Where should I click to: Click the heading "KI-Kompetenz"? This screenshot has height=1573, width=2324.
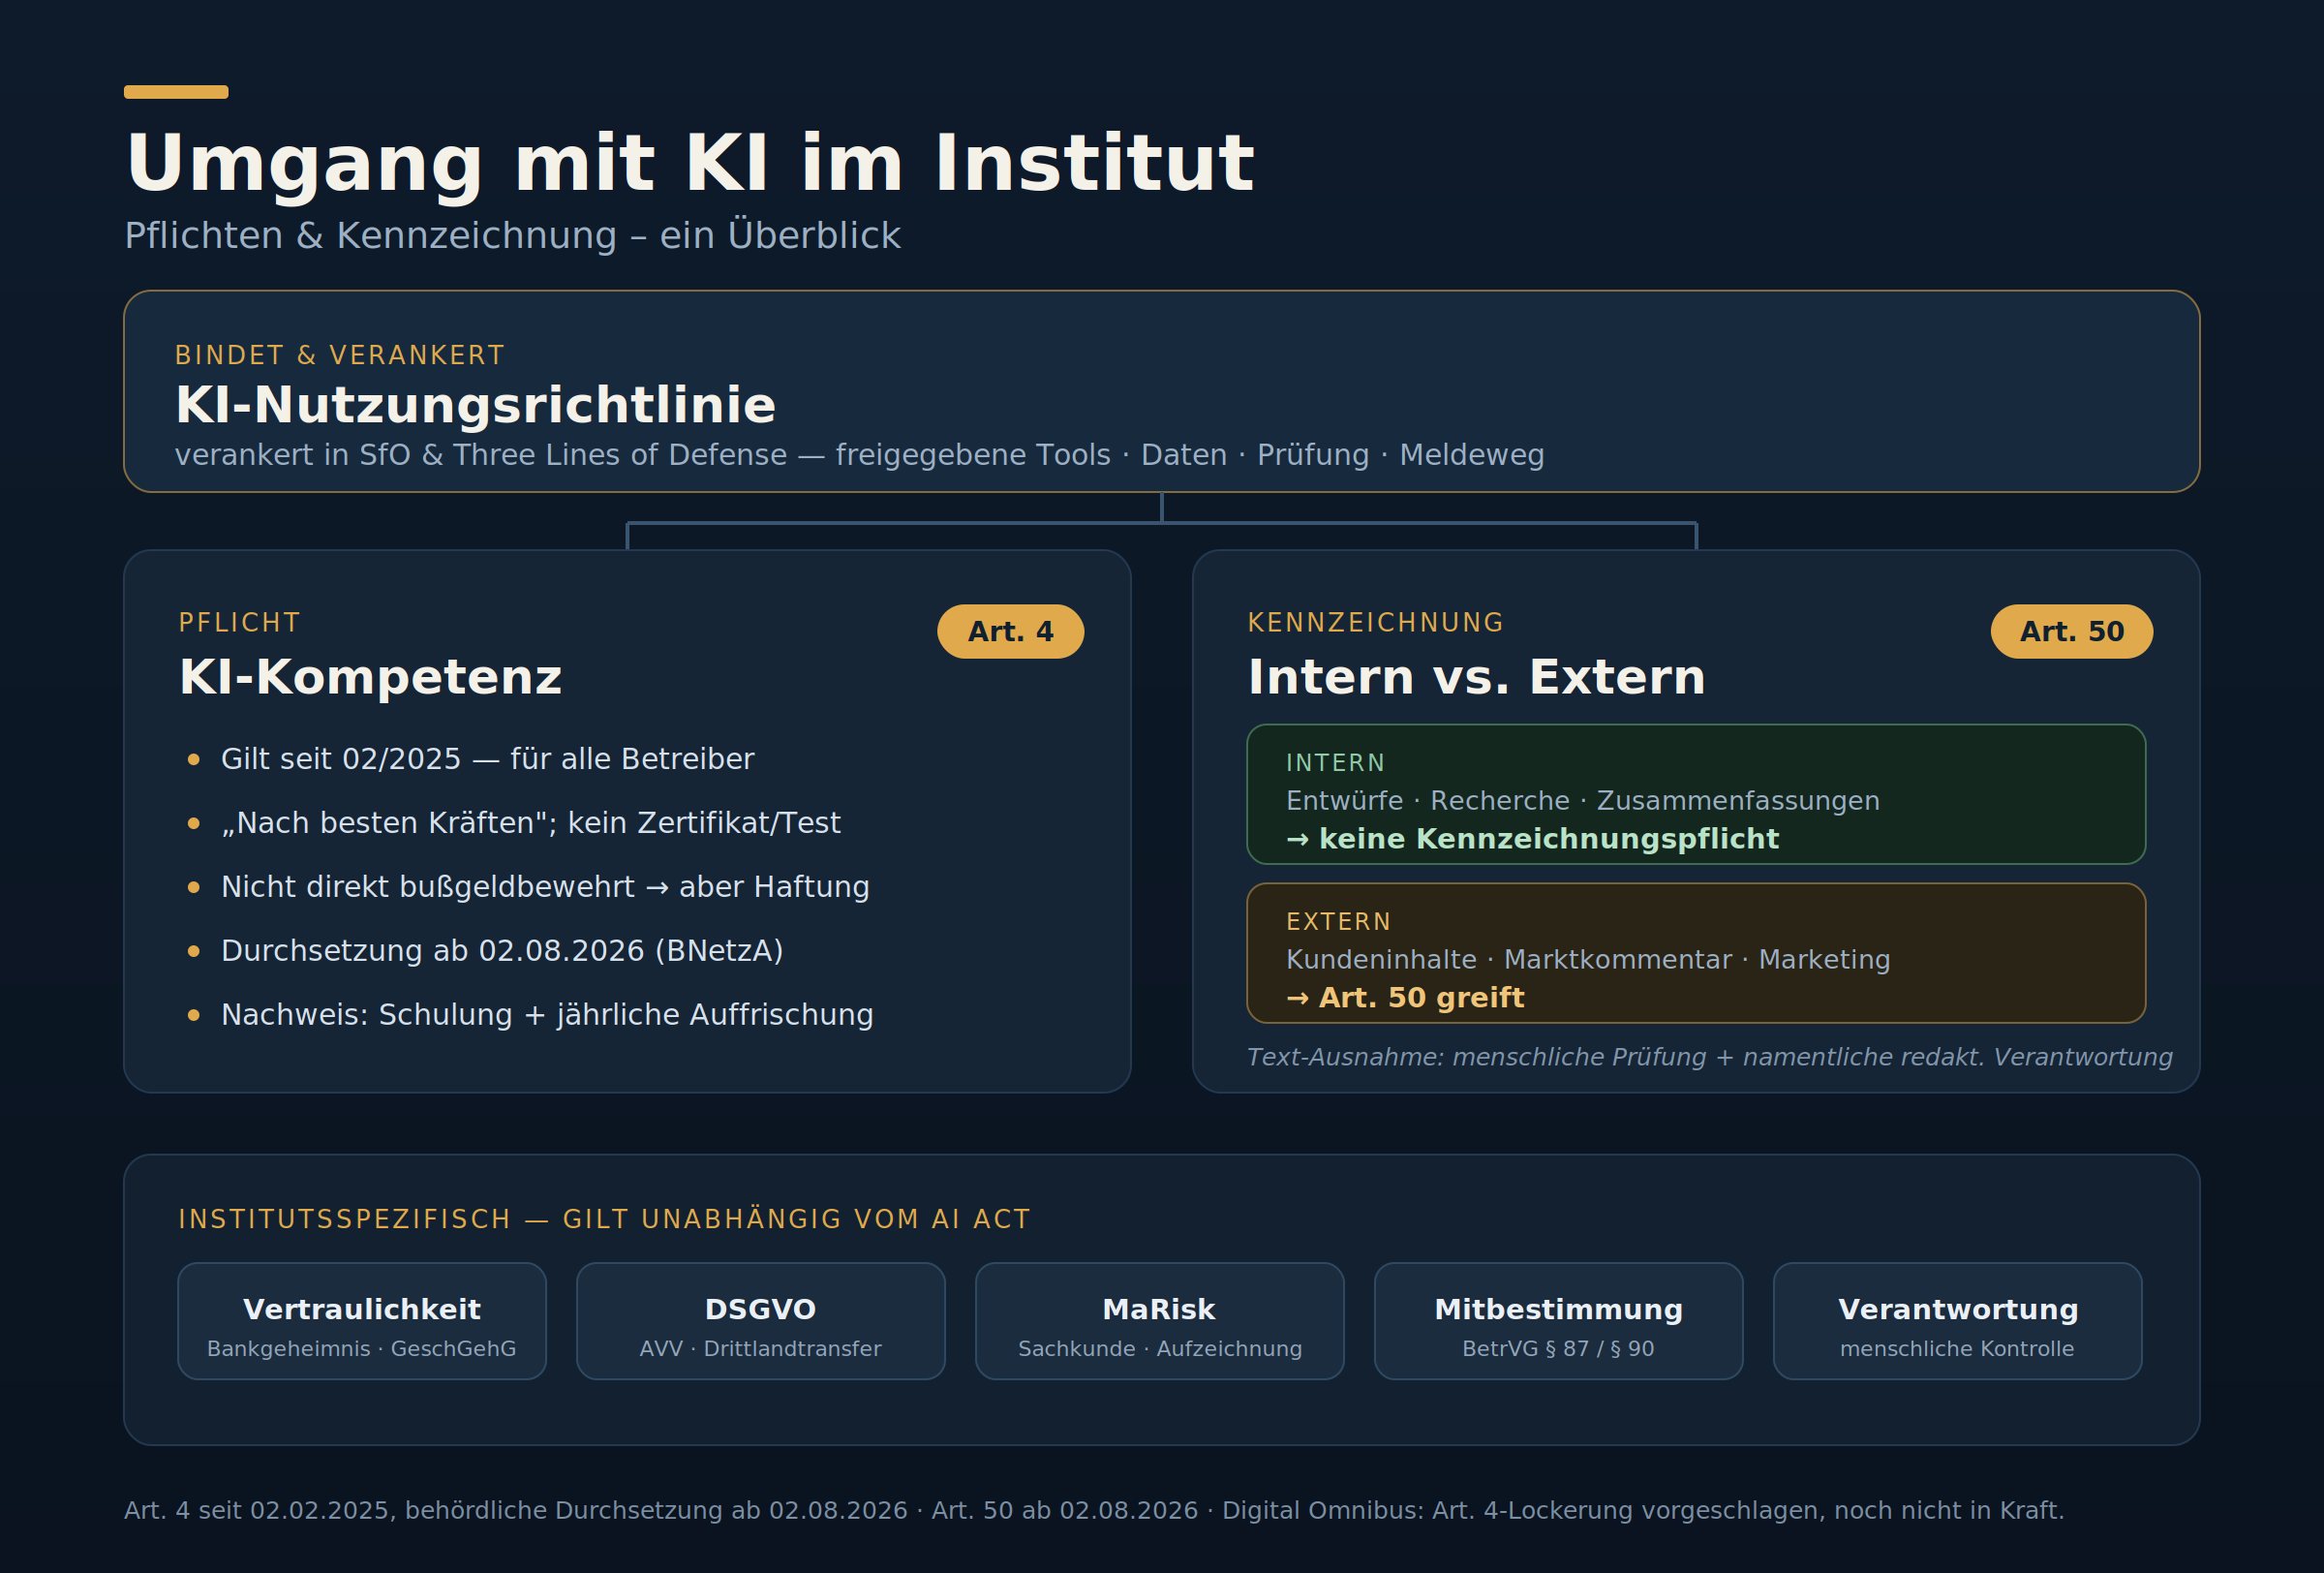[x=370, y=677]
